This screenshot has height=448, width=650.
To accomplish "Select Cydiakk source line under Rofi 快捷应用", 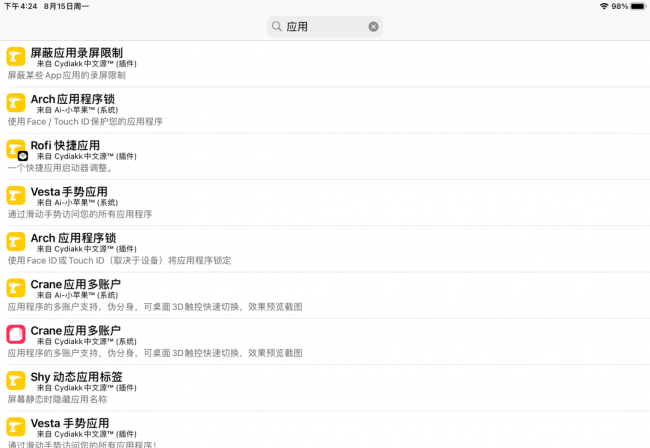I will coord(86,157).
